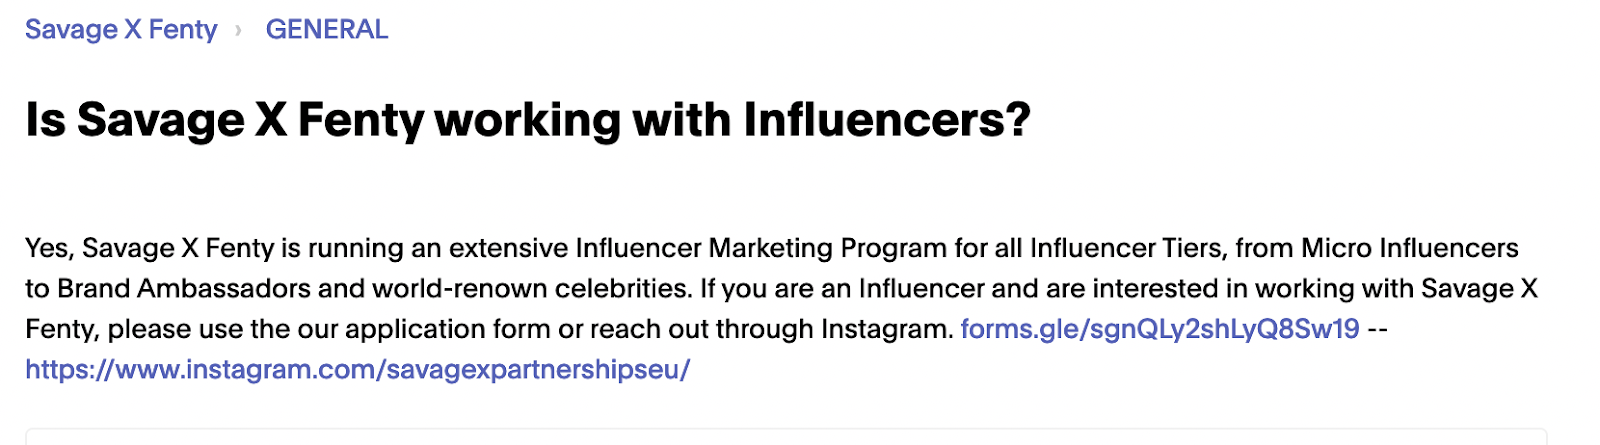This screenshot has height=445, width=1600.
Task: Click the phrase "world-renown celebrities"
Action: (531, 289)
